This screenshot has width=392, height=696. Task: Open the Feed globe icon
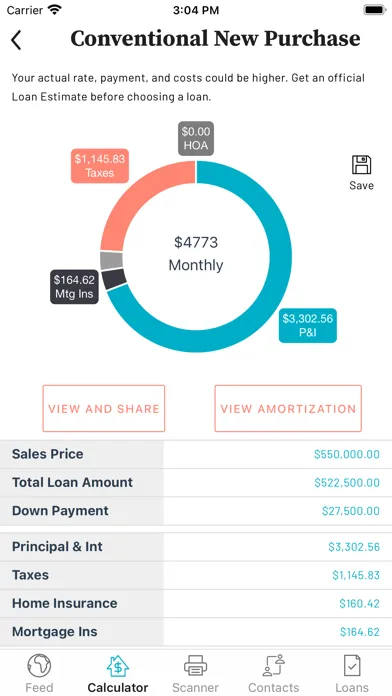[x=39, y=666]
